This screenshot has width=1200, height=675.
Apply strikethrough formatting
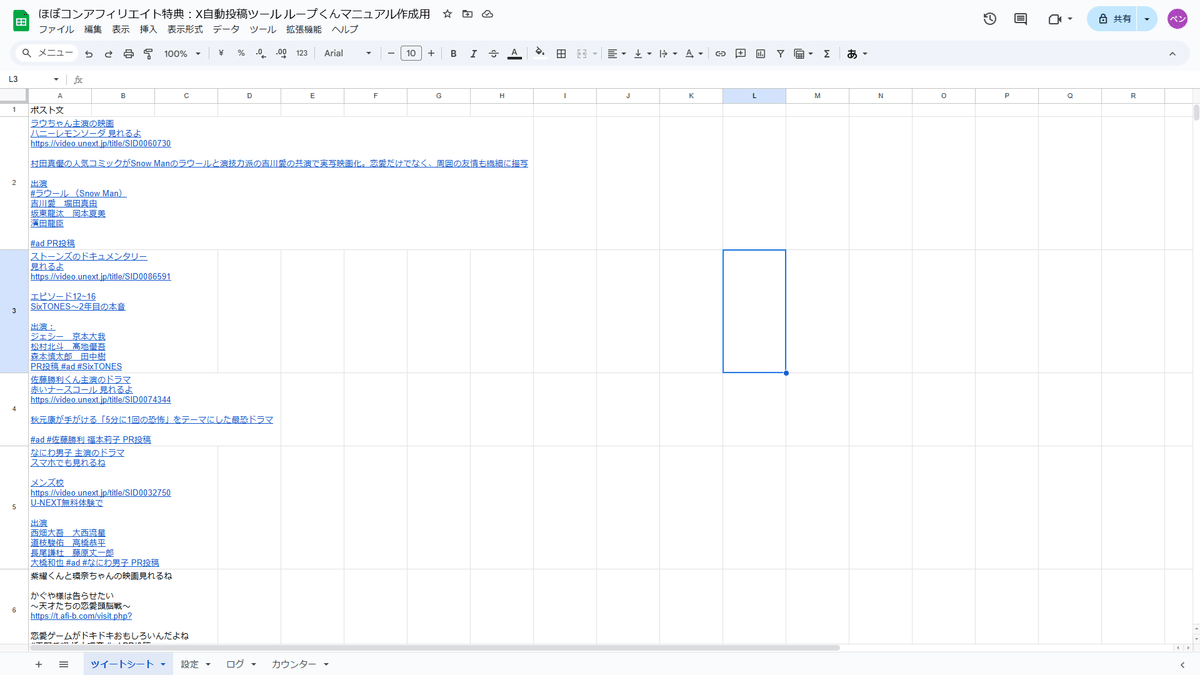pyautogui.click(x=494, y=54)
